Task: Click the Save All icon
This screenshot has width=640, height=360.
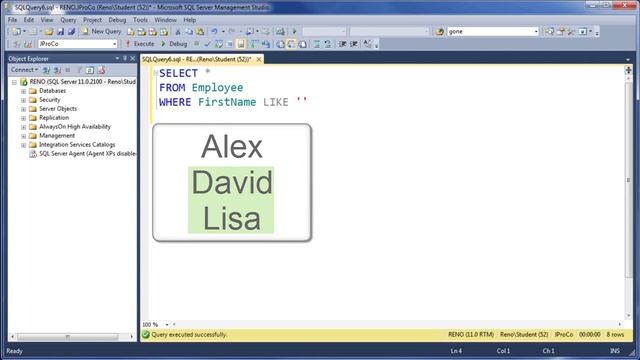Action: [x=71, y=31]
